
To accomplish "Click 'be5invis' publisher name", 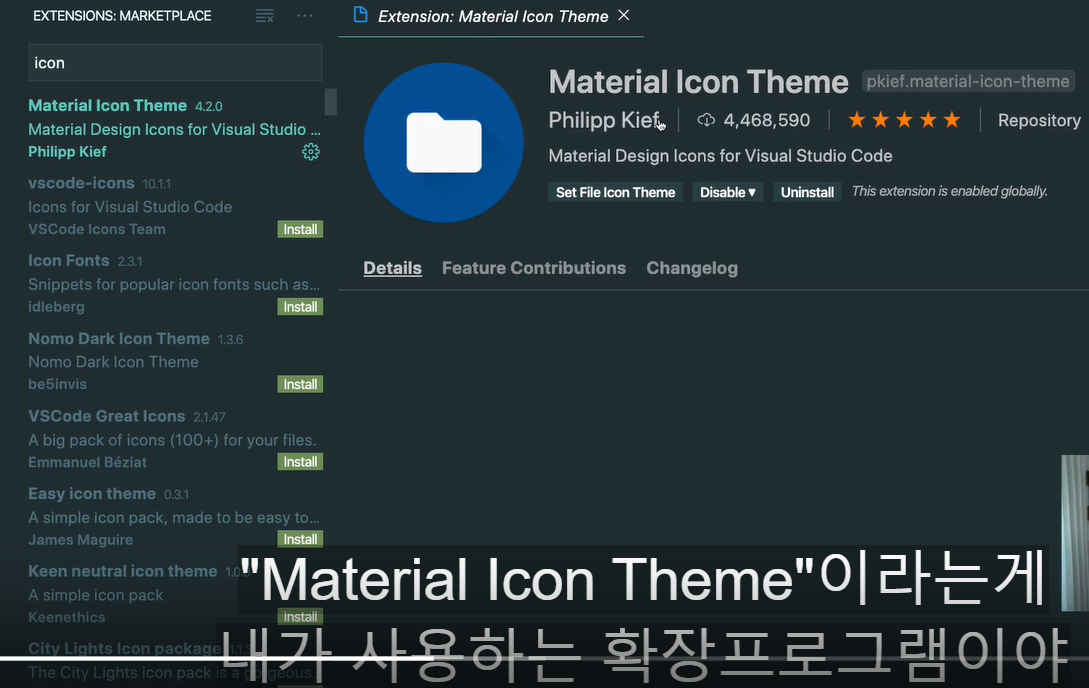I will [58, 384].
